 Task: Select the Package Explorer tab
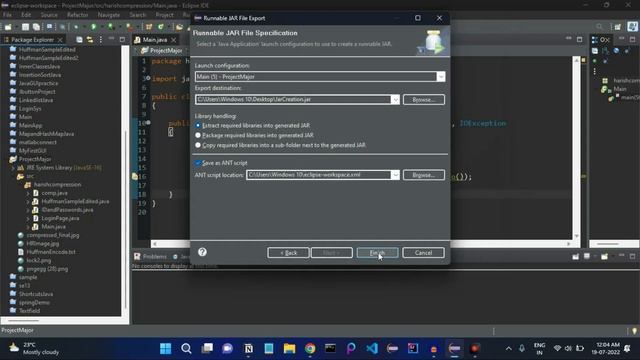32,40
